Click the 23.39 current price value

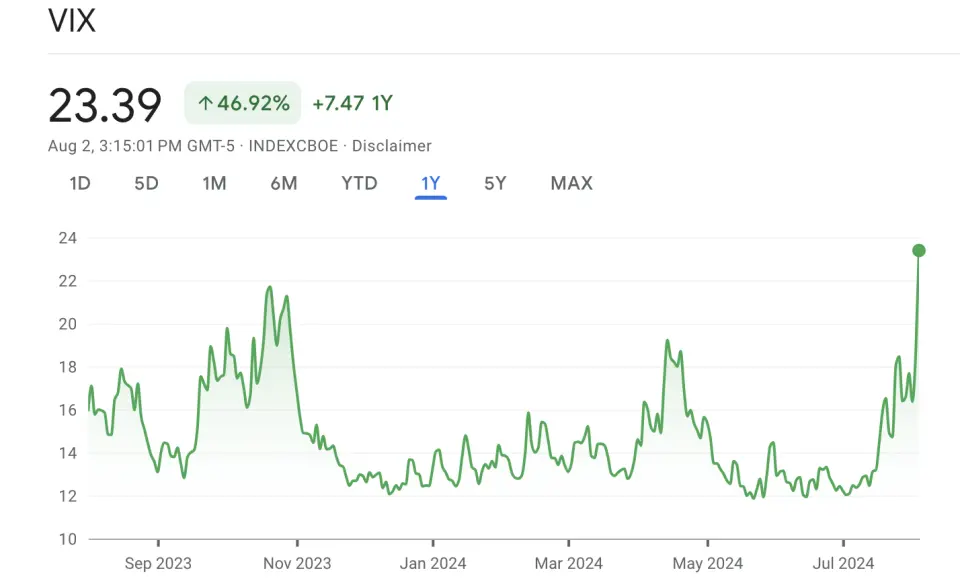[105, 105]
